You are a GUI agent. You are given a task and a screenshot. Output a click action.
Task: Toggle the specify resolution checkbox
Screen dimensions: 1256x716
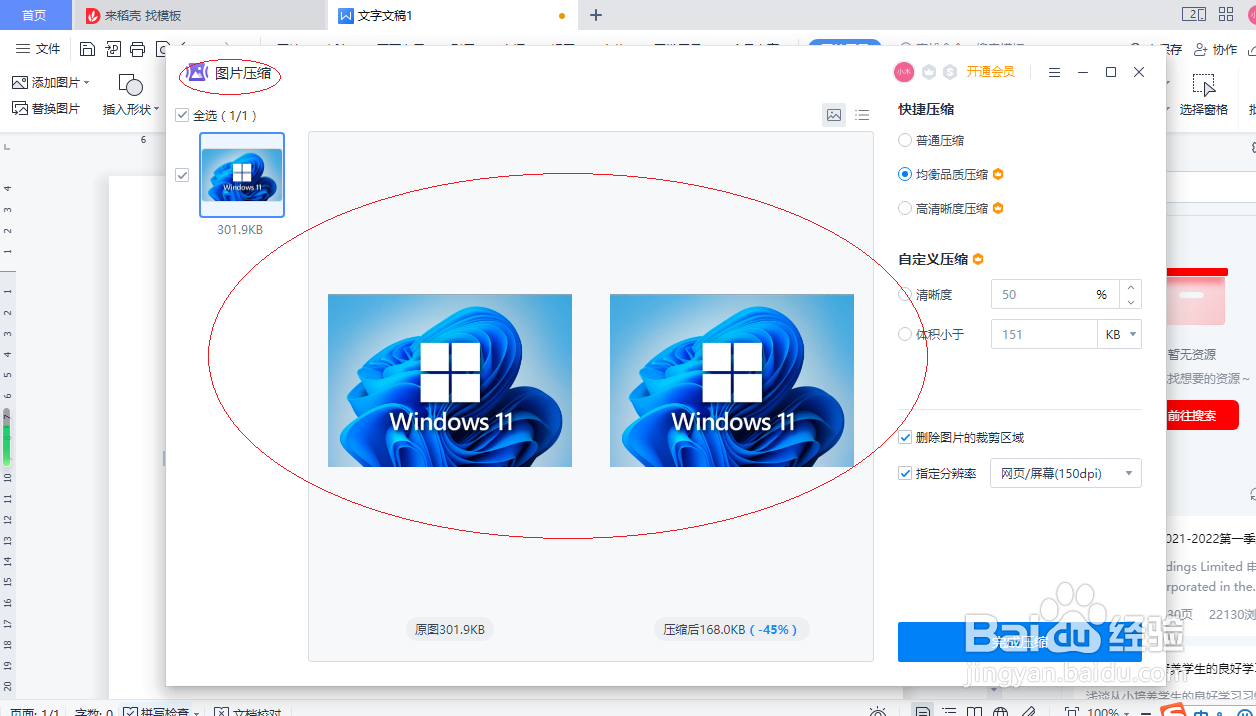coord(905,473)
